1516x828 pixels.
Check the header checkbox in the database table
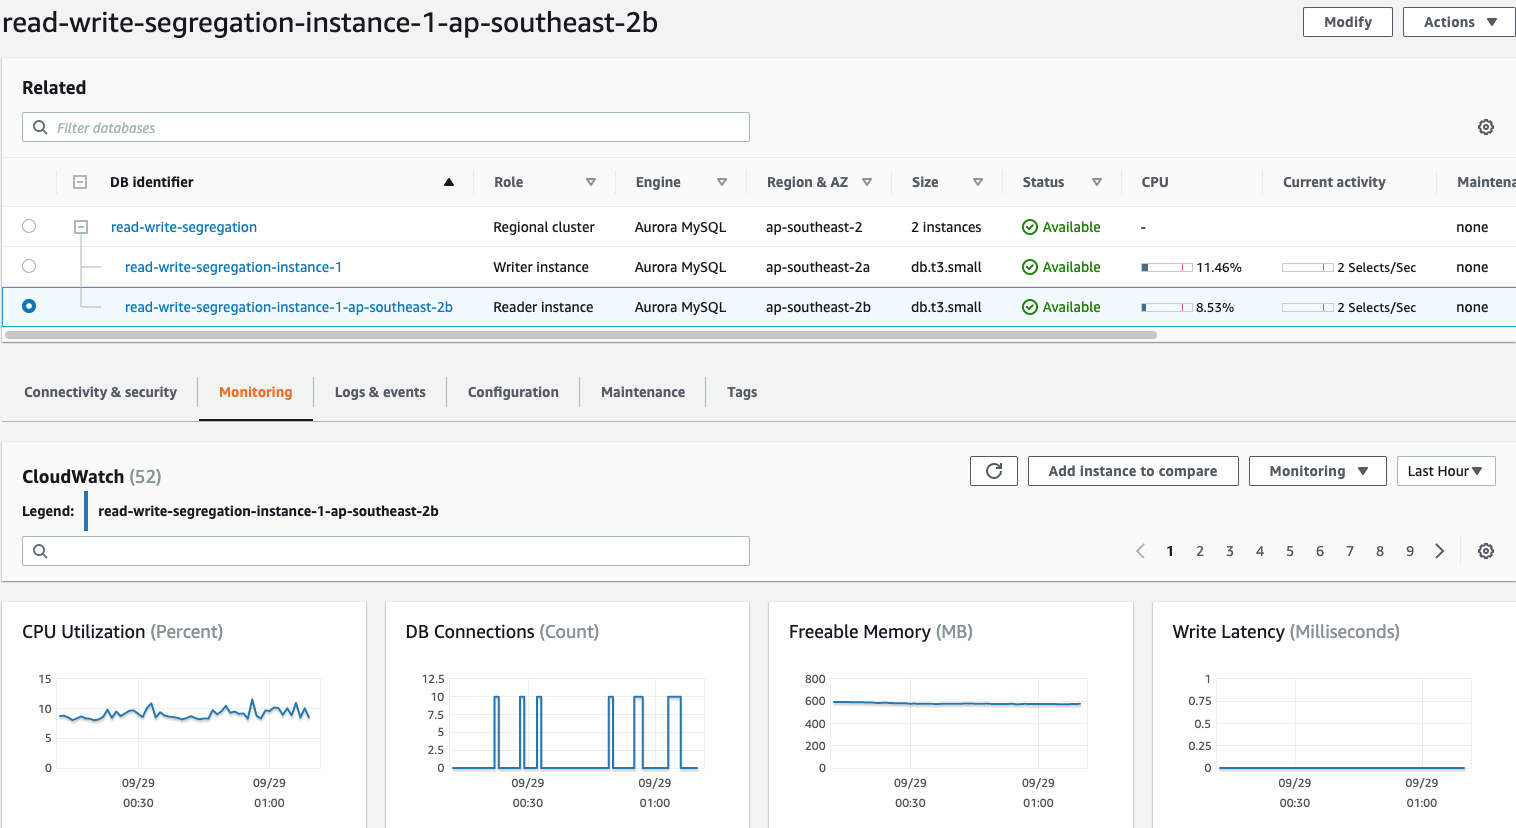coord(80,182)
